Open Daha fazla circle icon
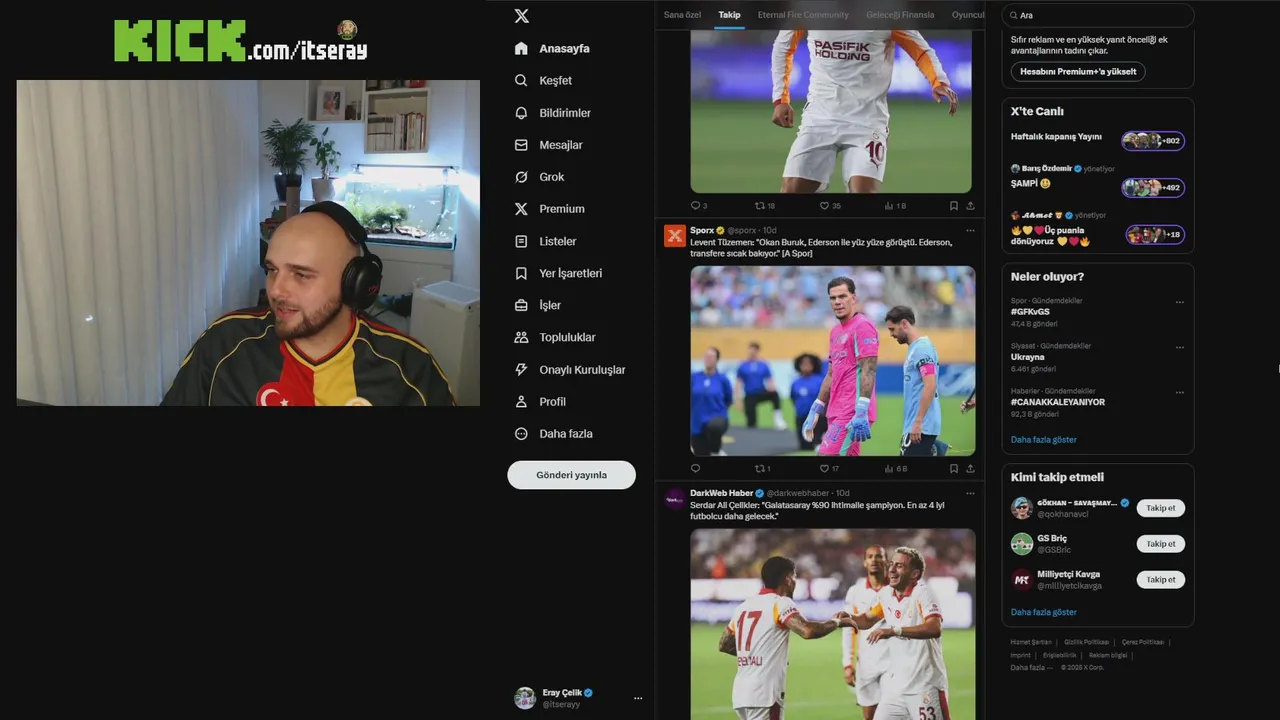This screenshot has width=1280, height=720. (521, 433)
